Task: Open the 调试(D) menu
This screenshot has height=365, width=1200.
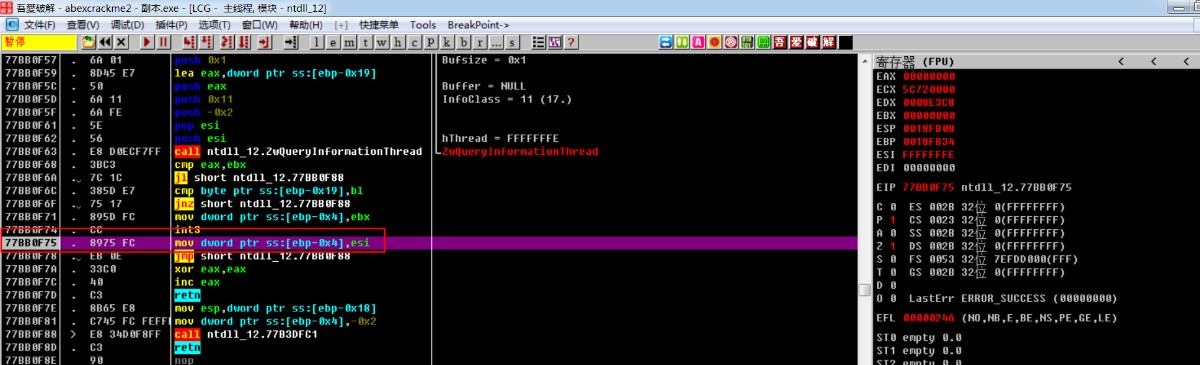Action: 127,24
